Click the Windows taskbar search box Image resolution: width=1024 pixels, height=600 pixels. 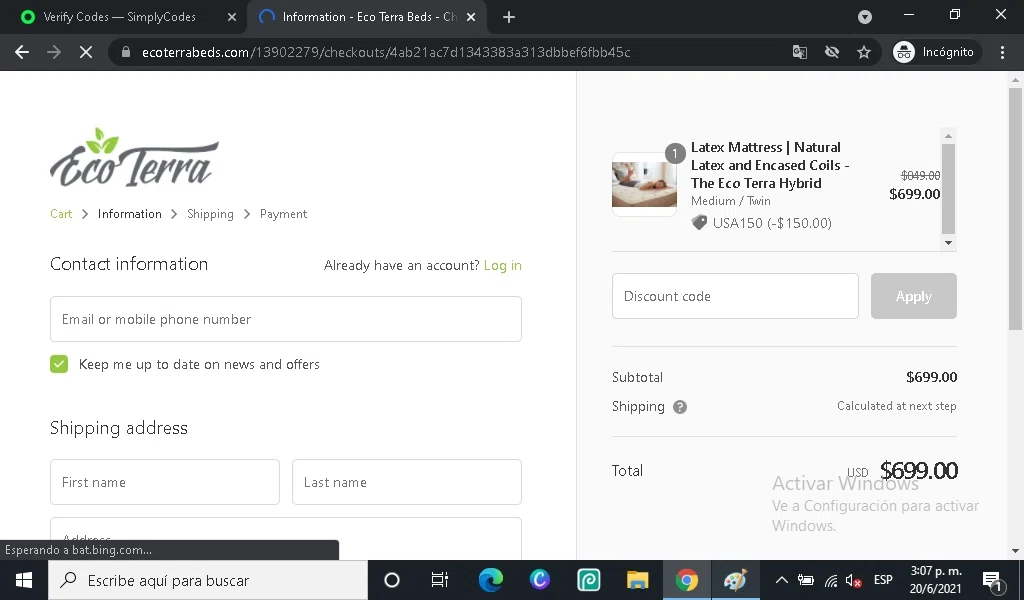click(208, 580)
